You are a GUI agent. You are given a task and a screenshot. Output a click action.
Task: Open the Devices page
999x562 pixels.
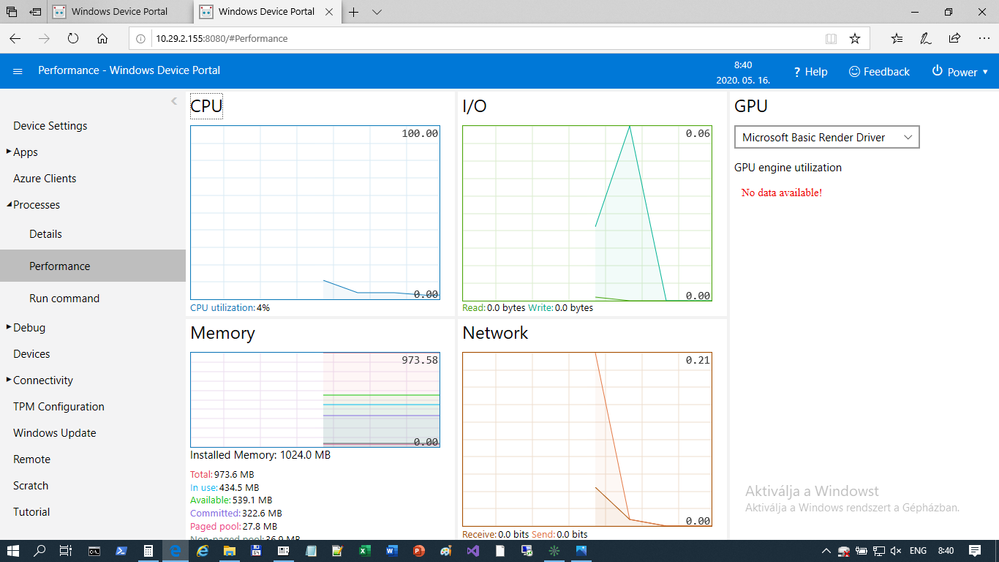click(x=32, y=354)
